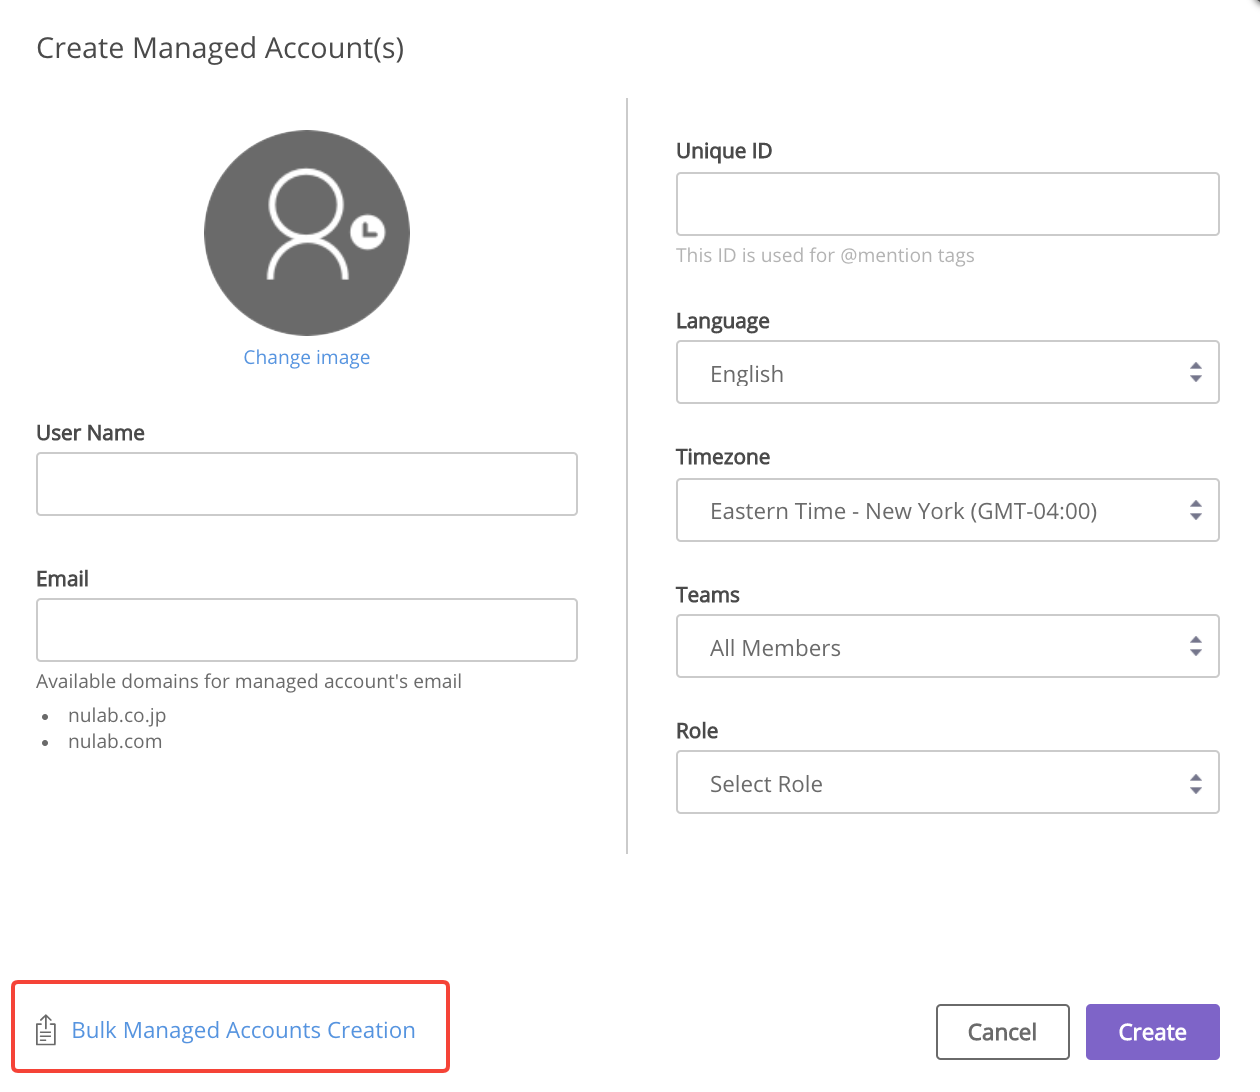Click the Change image link
The image size is (1260, 1092).
tap(307, 357)
